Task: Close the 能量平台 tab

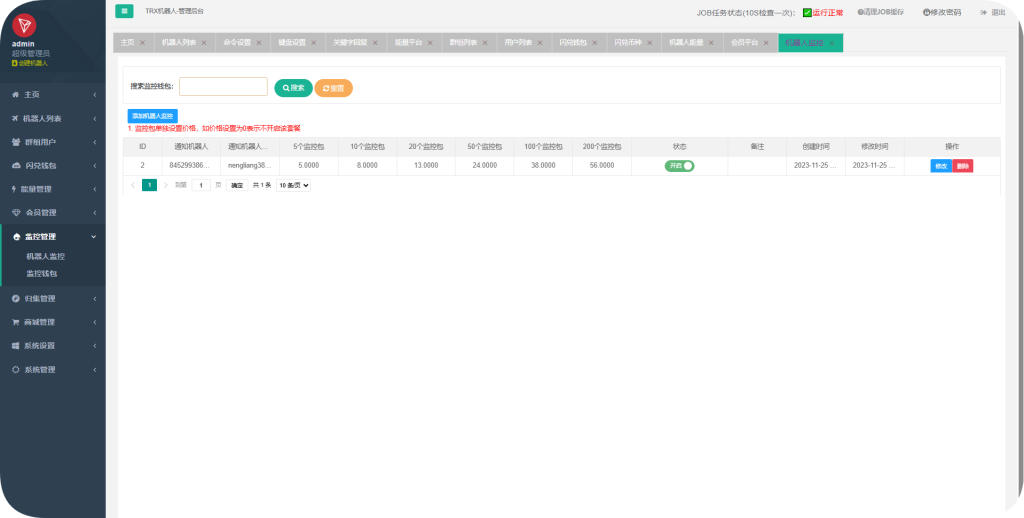Action: (430, 42)
